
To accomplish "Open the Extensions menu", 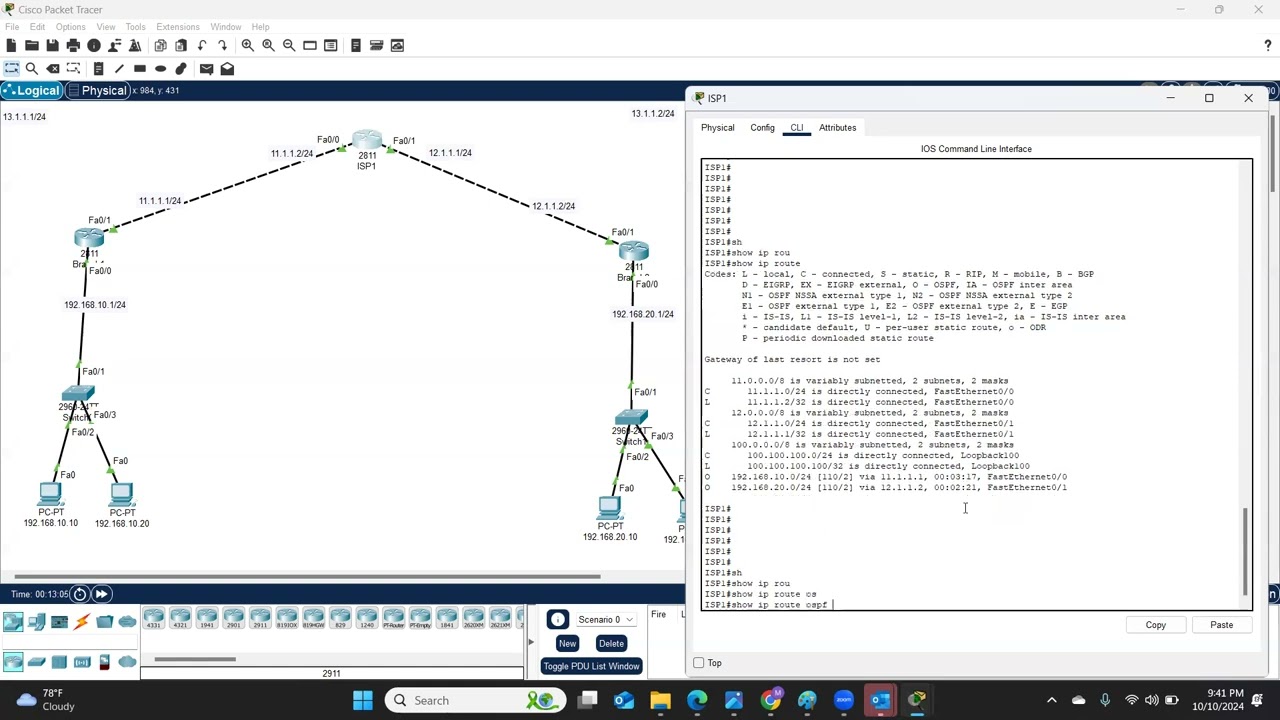I will click(x=177, y=27).
